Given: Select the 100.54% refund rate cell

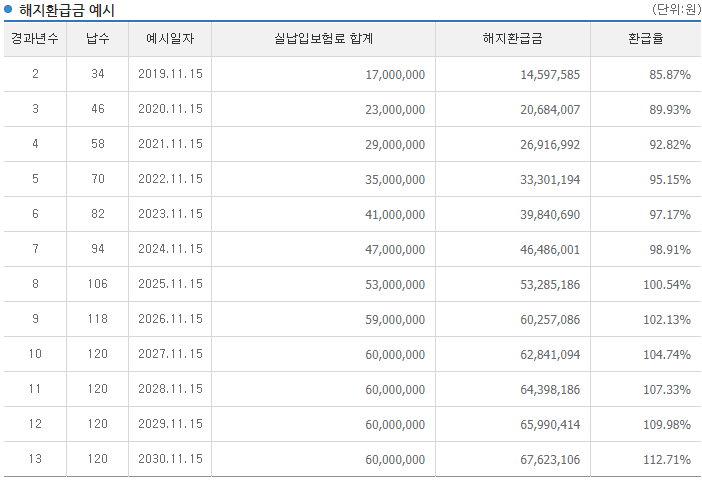Looking at the screenshot, I should point(666,285).
